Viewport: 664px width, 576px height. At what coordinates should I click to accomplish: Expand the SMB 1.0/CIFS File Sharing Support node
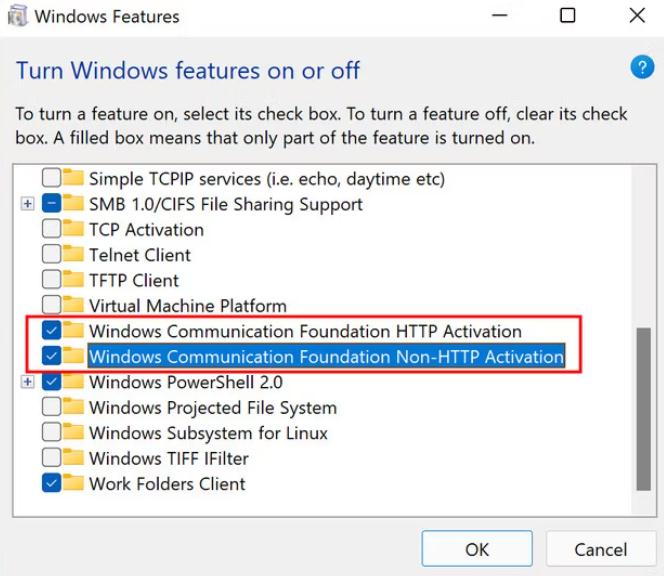(27, 204)
